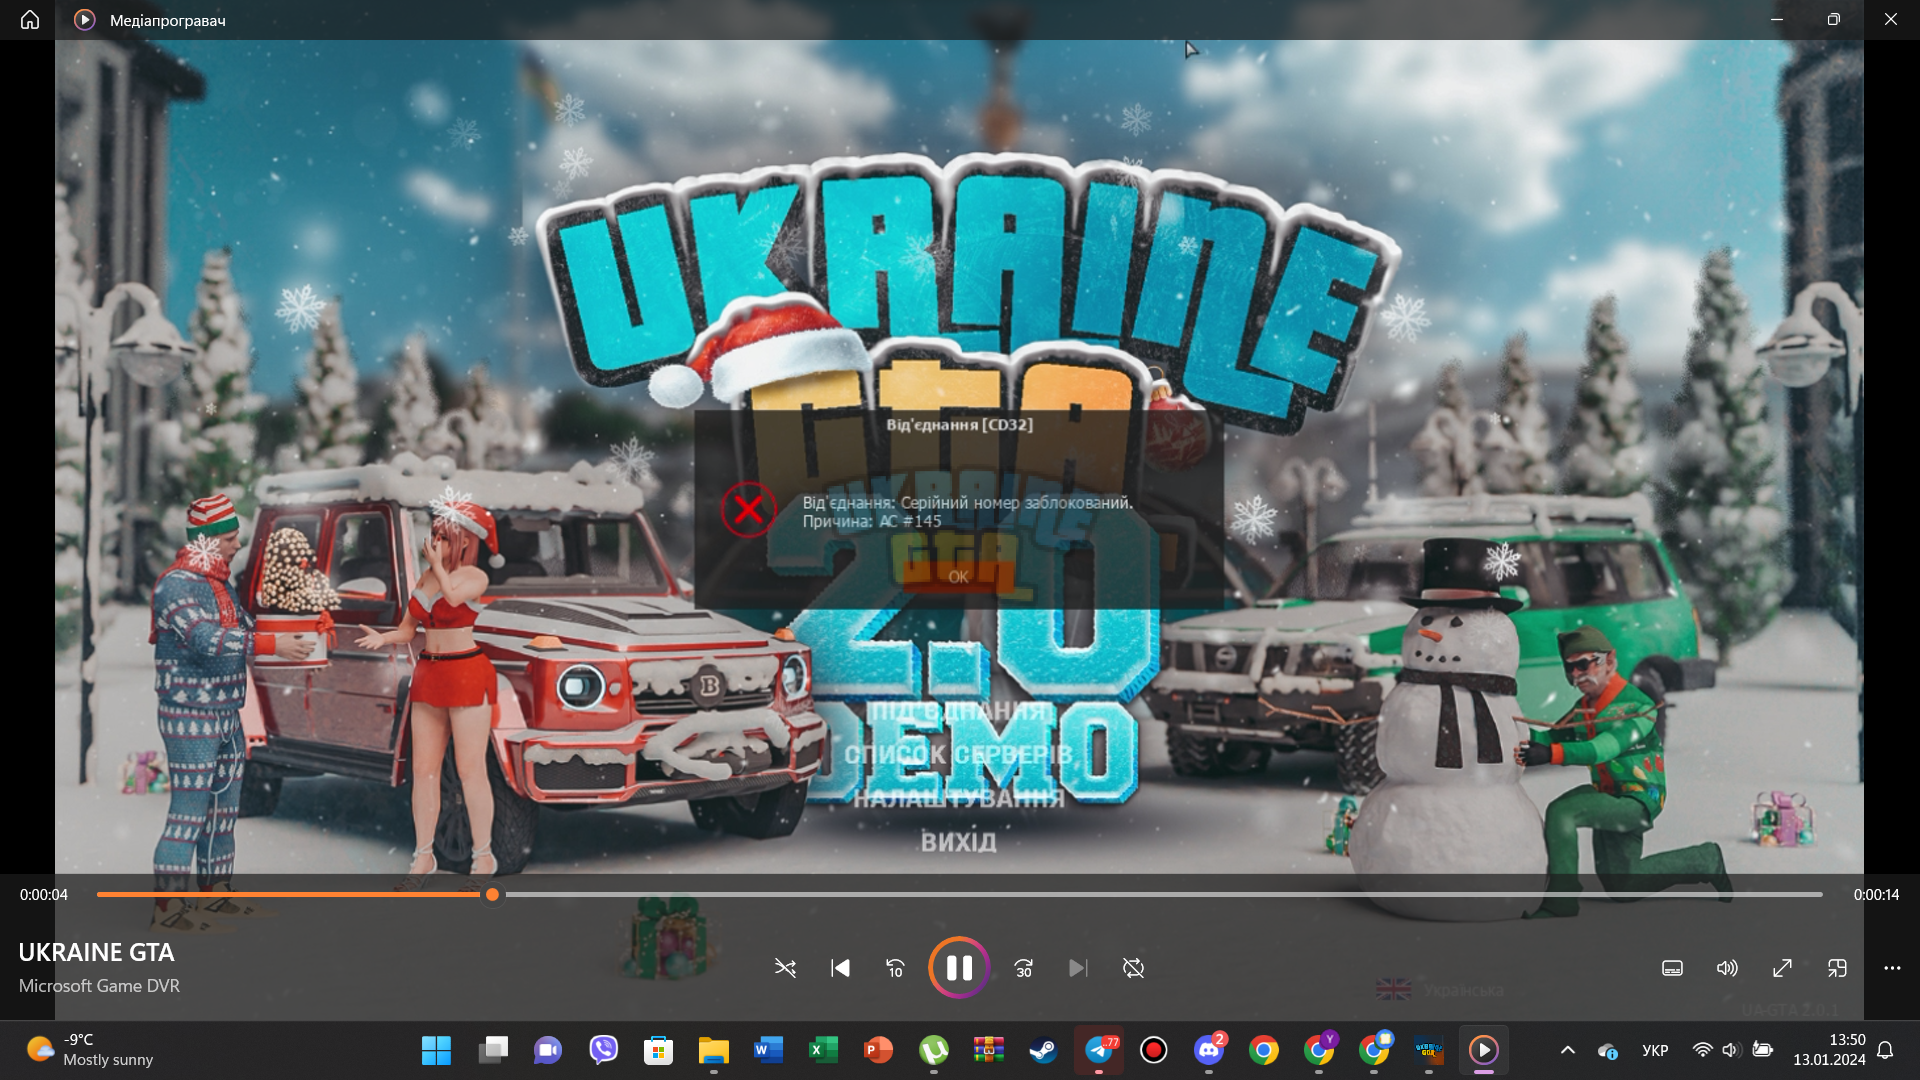This screenshot has width=1920, height=1080.
Task: Check battery status in the tray
Action: pos(1762,1050)
